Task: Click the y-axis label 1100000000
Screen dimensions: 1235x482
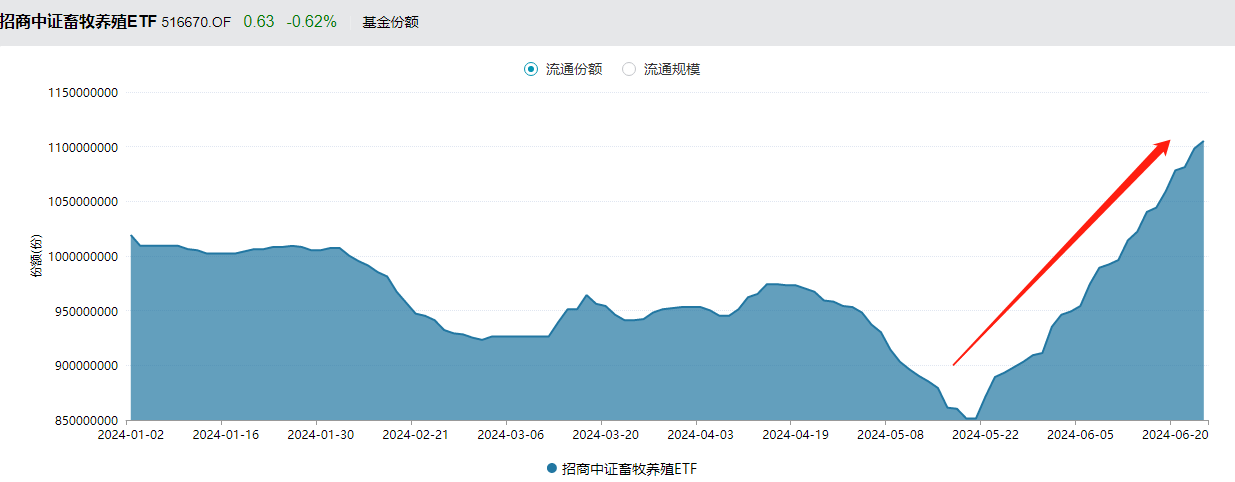Action: [x=84, y=147]
